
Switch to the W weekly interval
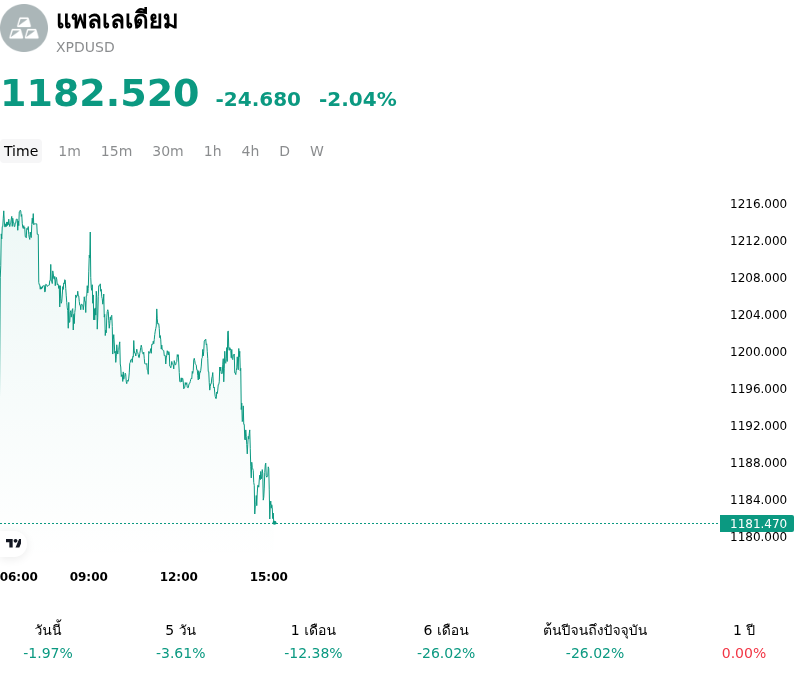click(x=317, y=151)
